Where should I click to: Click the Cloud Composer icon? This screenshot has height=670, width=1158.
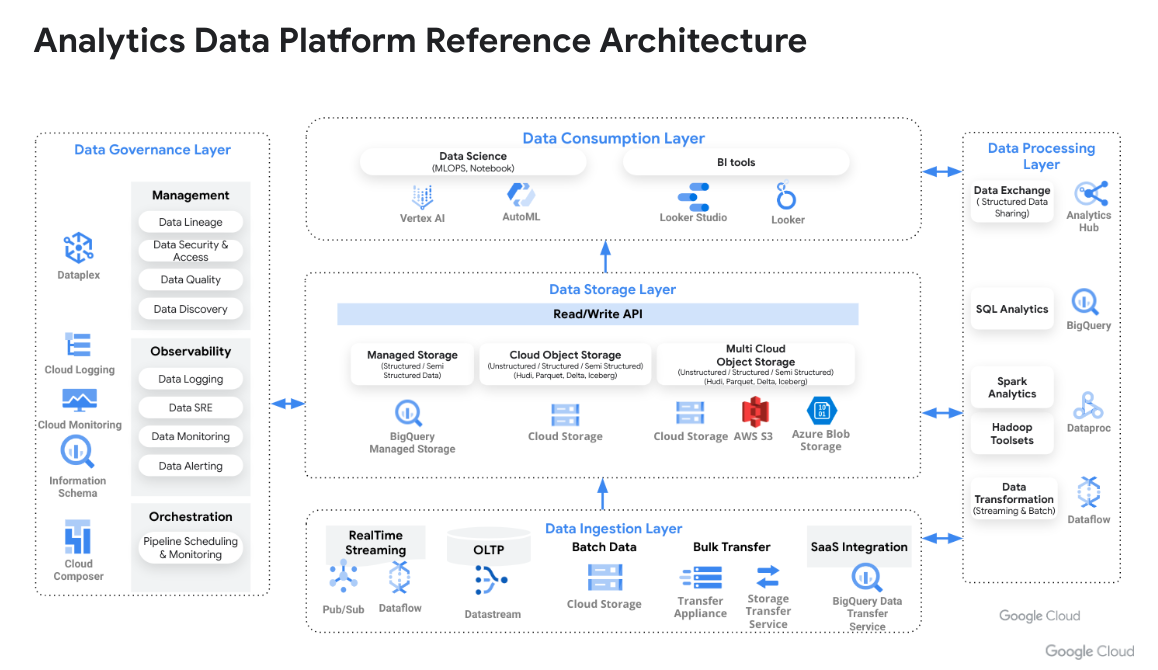[x=78, y=537]
